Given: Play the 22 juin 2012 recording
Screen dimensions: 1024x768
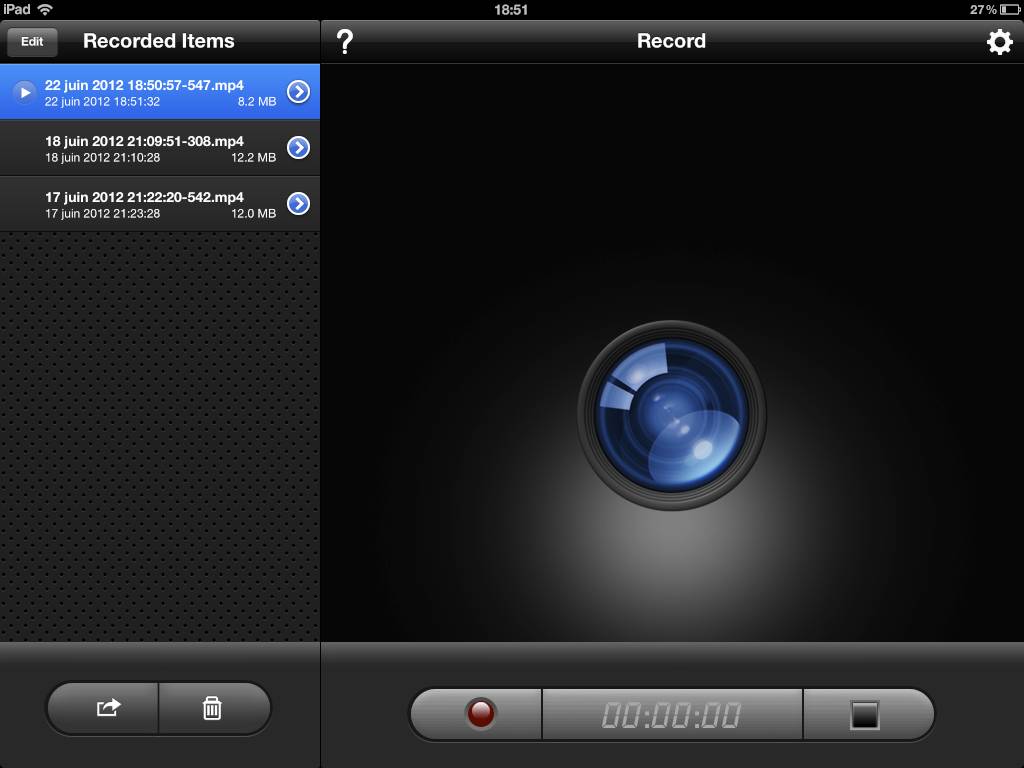Looking at the screenshot, I should tap(25, 92).
